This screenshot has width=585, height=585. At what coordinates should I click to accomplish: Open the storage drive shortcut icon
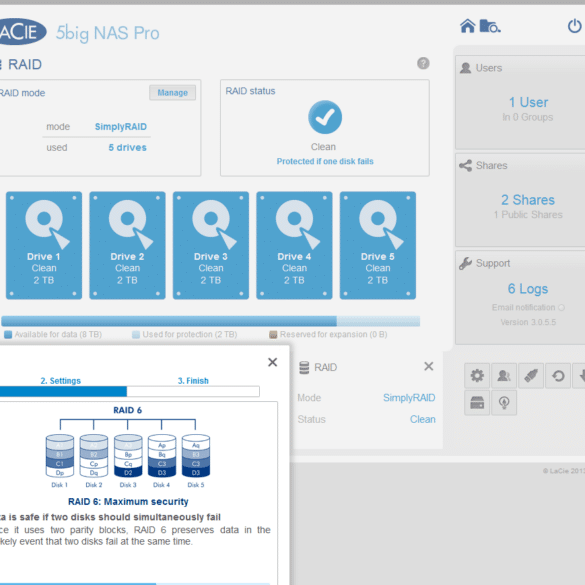coord(477,403)
